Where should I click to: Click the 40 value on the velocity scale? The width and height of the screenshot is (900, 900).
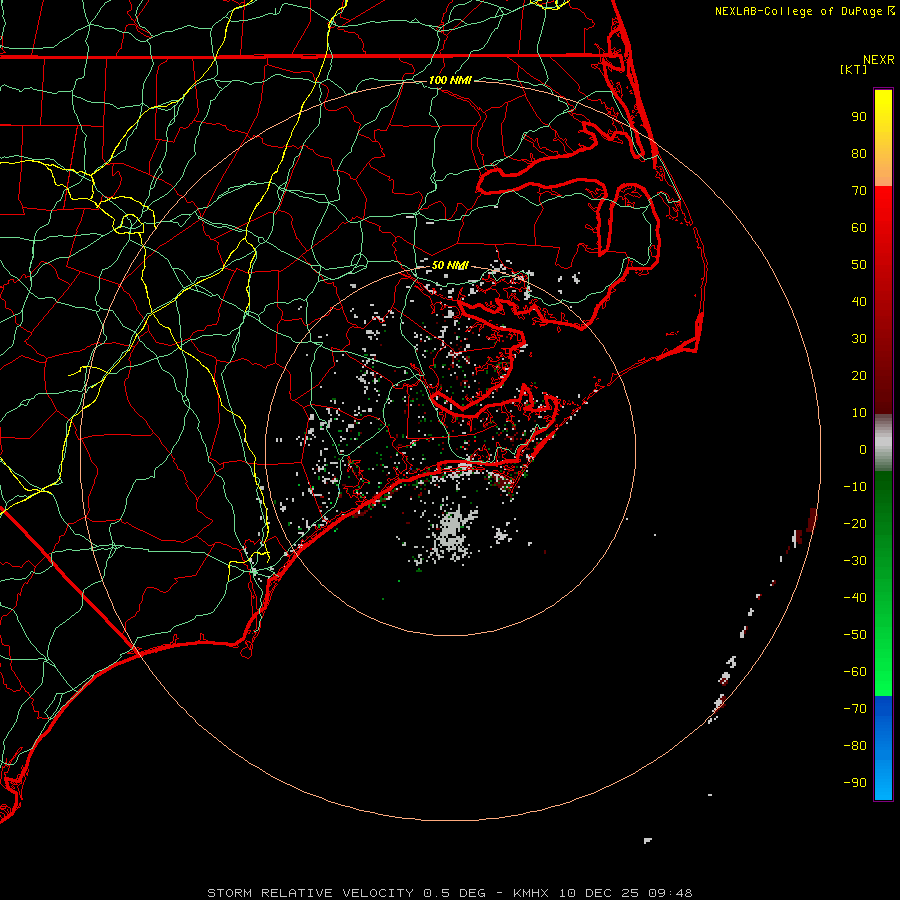[x=859, y=301]
